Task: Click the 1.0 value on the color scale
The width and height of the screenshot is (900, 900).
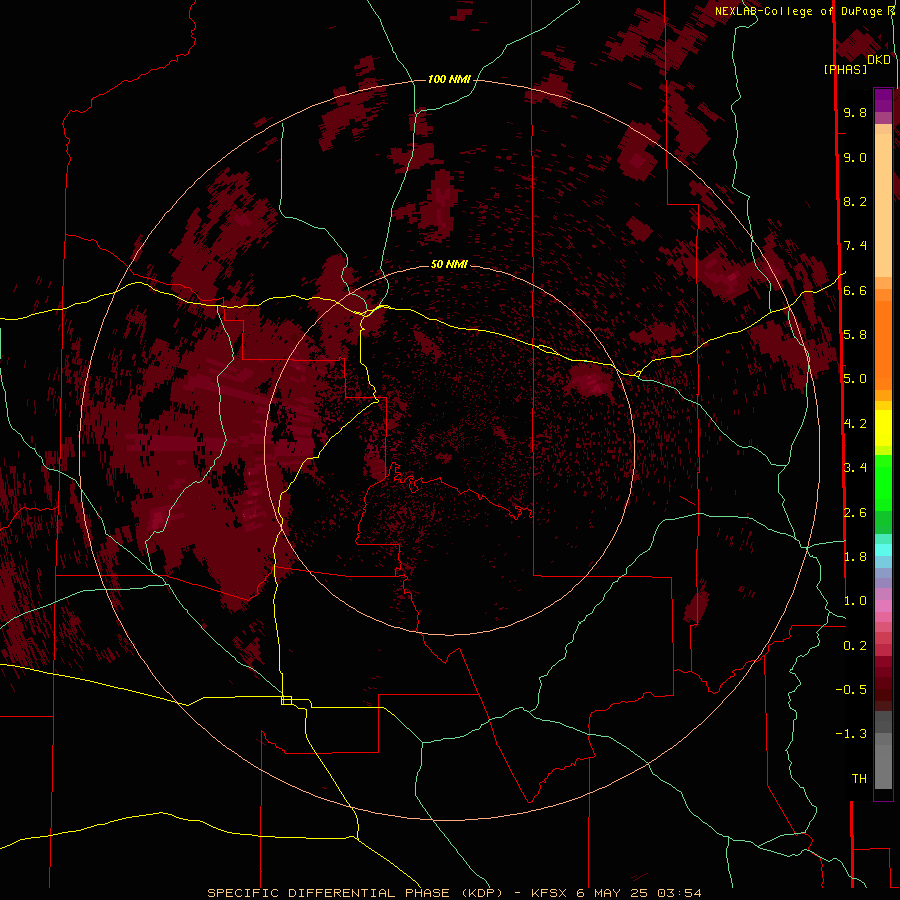Action: point(855,601)
